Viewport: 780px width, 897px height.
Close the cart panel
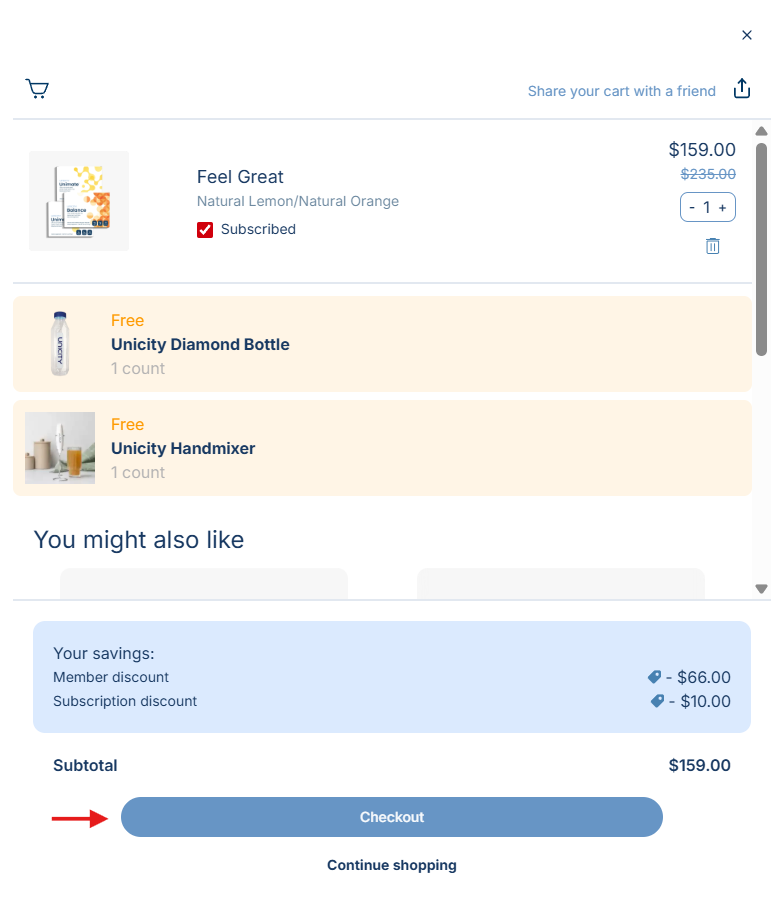747,35
